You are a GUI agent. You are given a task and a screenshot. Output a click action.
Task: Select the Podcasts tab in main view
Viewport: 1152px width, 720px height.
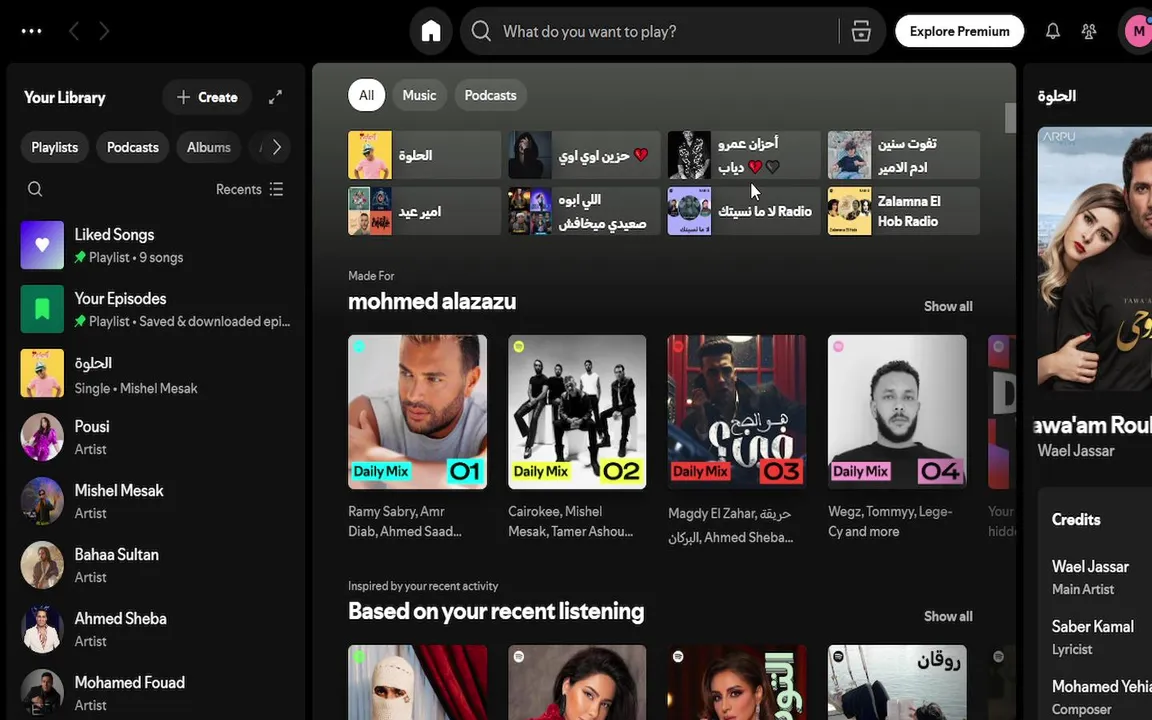point(490,96)
